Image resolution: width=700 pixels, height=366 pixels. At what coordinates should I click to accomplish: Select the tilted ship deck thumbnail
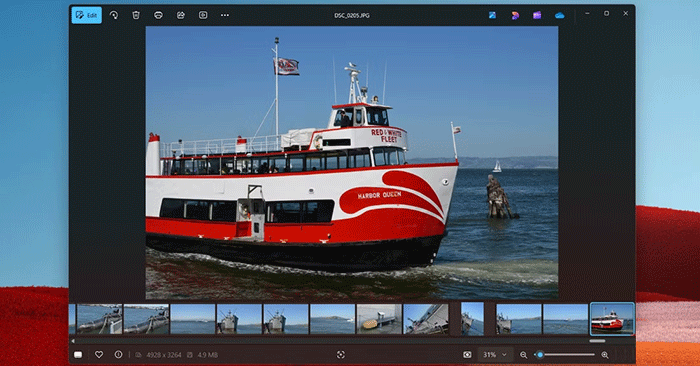click(x=426, y=319)
